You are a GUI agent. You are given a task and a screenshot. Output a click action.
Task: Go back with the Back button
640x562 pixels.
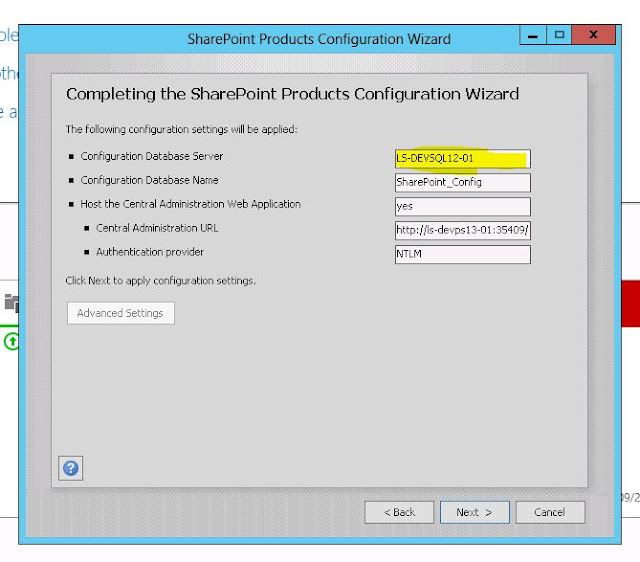[399, 512]
